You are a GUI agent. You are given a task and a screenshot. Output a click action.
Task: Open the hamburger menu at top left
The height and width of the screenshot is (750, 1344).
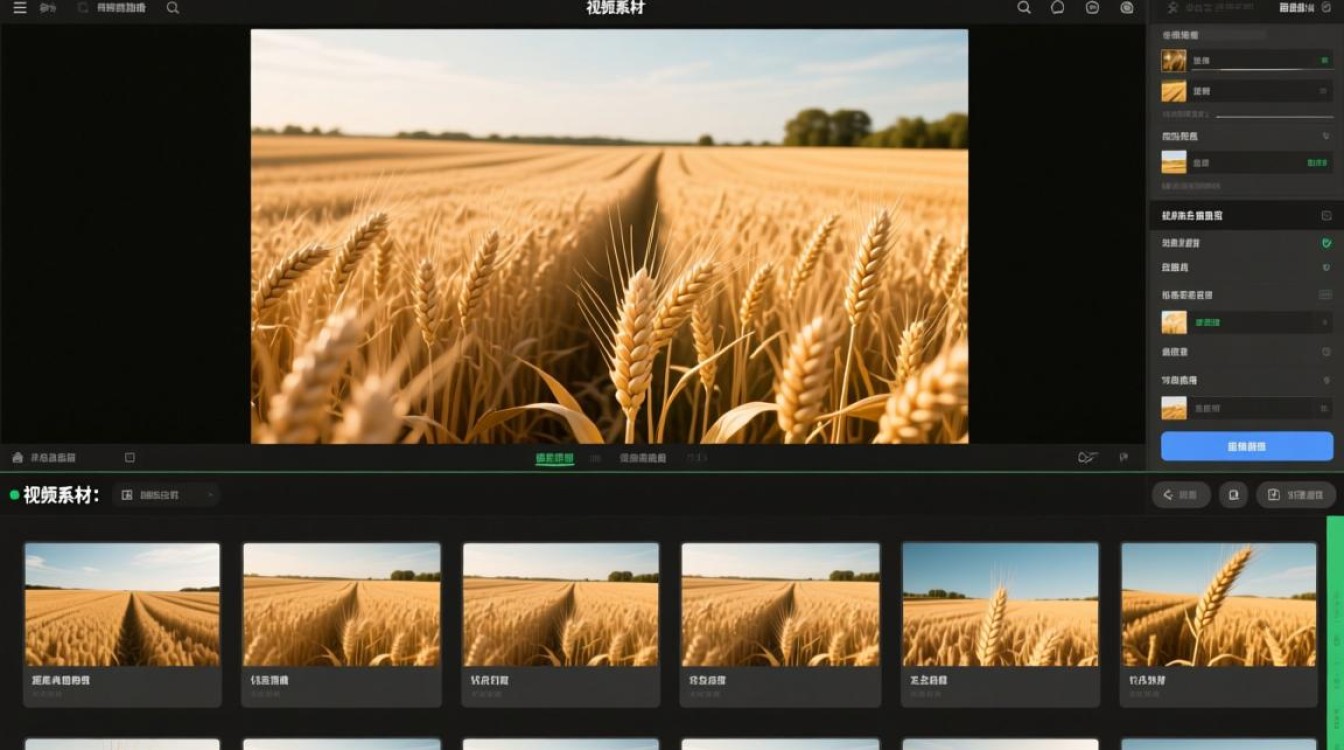[19, 7]
